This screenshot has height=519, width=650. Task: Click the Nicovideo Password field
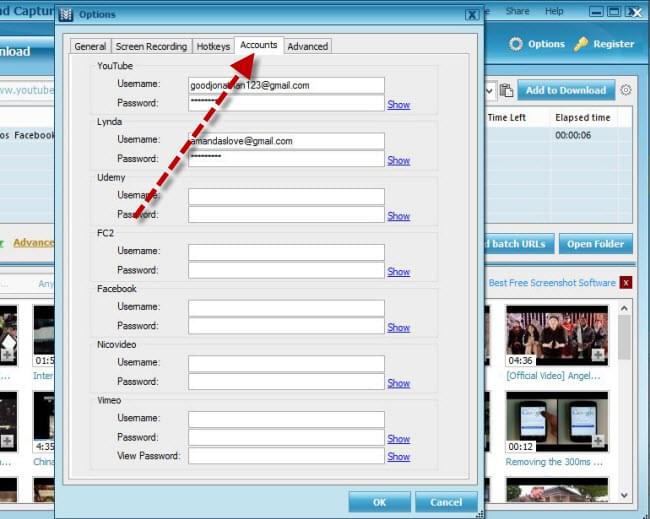tap(286, 381)
